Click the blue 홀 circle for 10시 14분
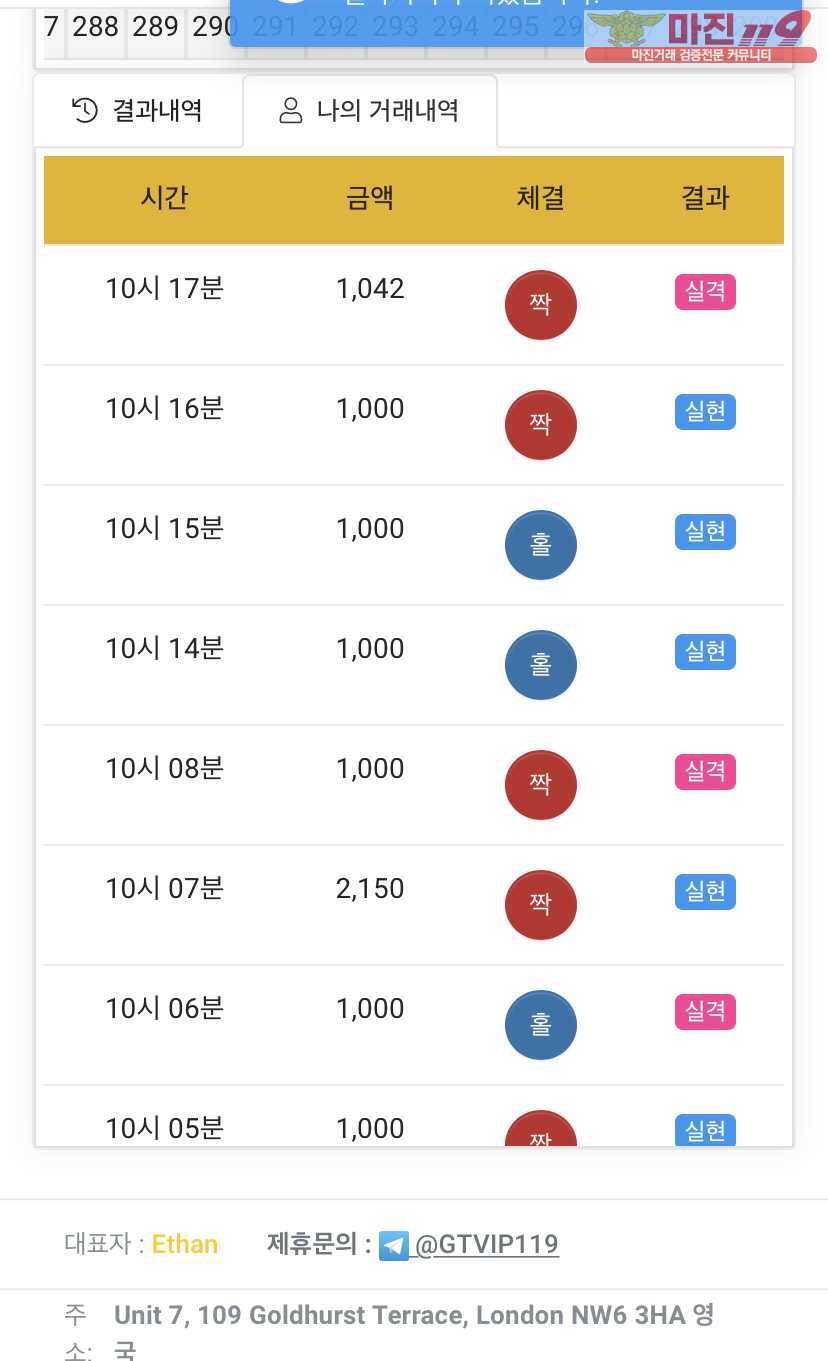The width and height of the screenshot is (828, 1361). pyautogui.click(x=541, y=665)
